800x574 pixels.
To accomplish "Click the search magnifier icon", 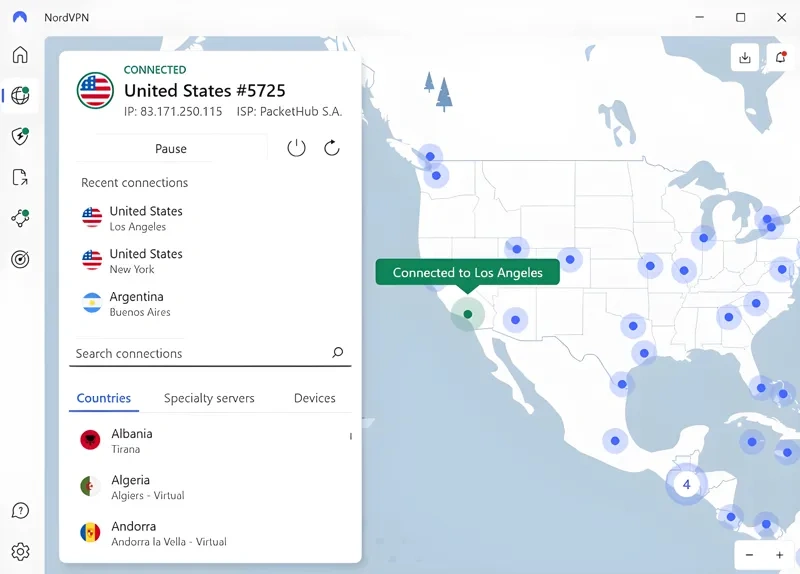I will pyautogui.click(x=338, y=352).
